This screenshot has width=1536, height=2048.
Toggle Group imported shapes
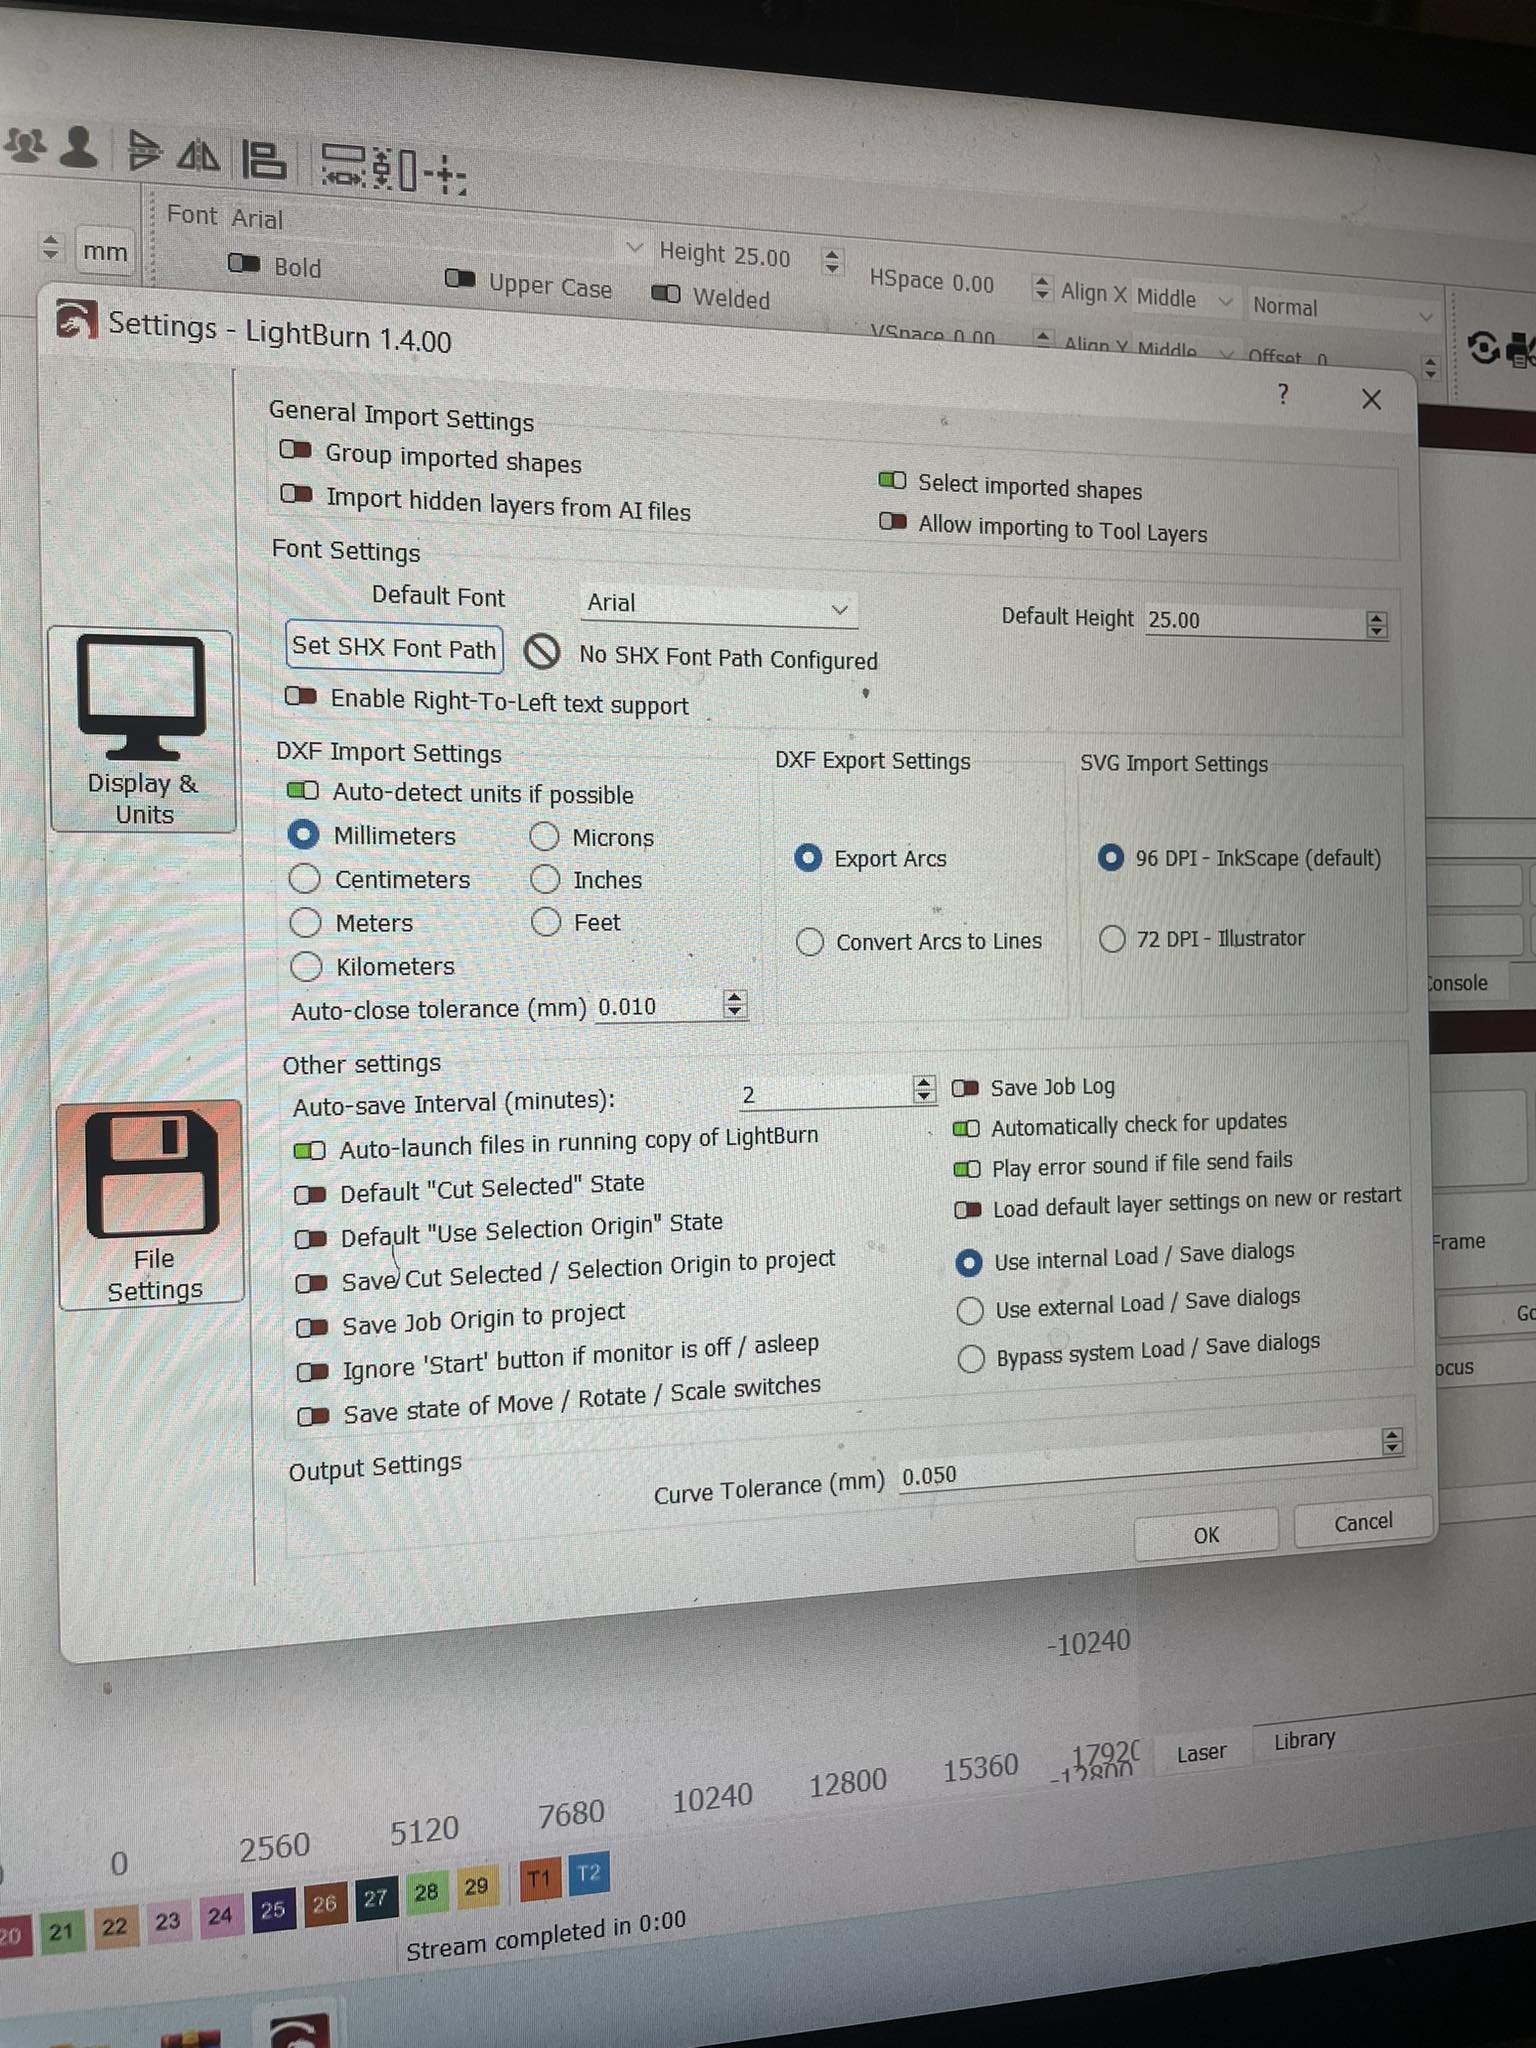[295, 449]
